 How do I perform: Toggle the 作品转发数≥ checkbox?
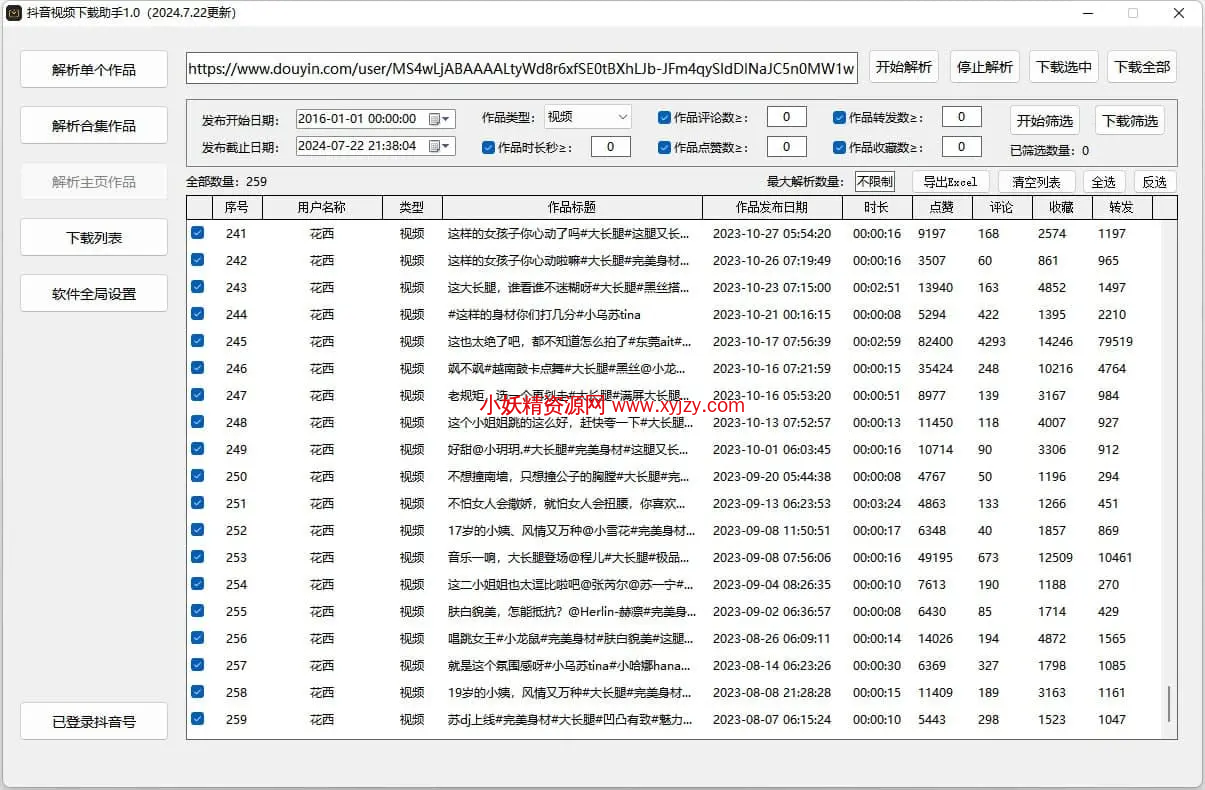(x=839, y=117)
